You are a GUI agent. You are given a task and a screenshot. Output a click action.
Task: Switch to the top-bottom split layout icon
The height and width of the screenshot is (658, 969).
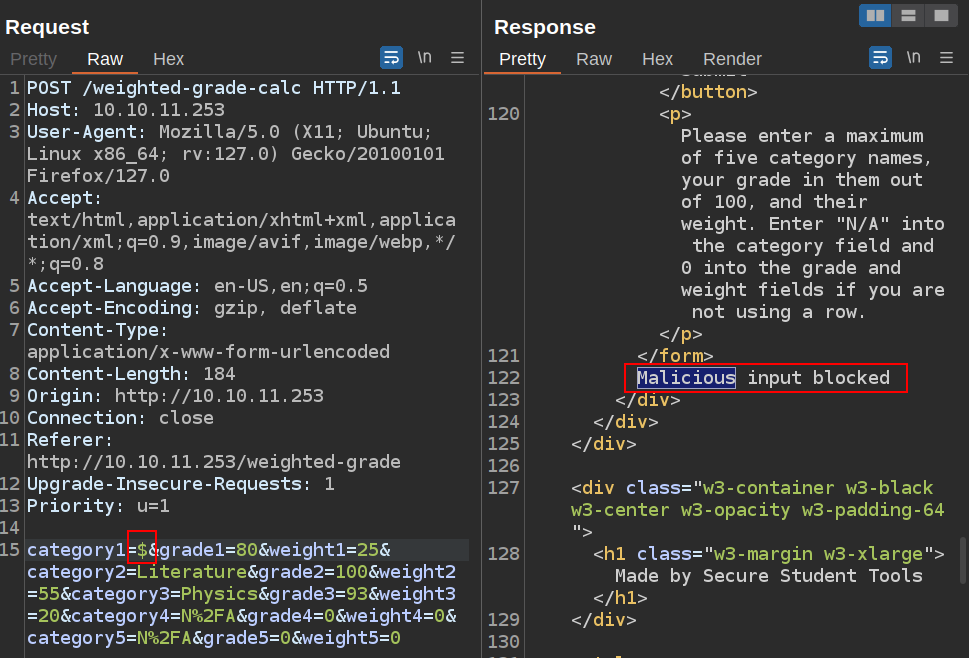click(908, 15)
